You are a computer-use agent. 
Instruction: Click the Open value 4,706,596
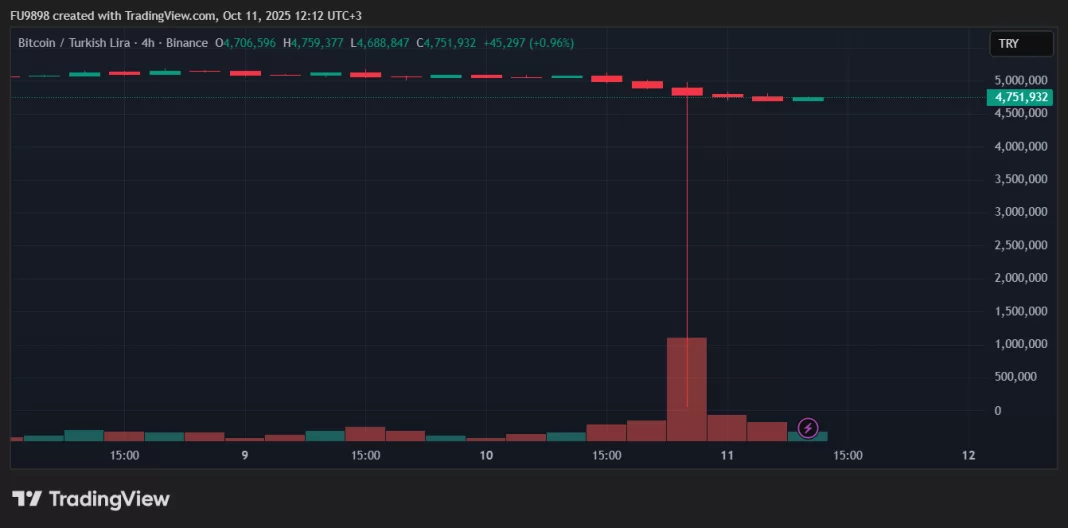coord(247,43)
